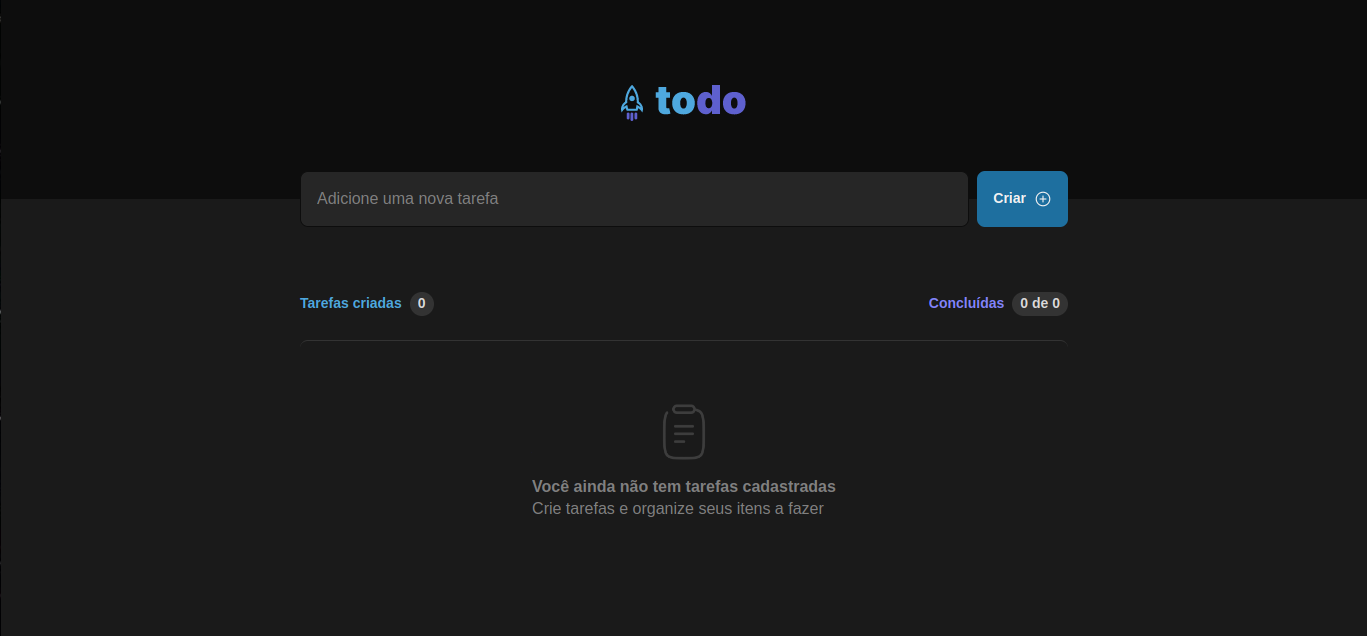The height and width of the screenshot is (636, 1367).
Task: Click the Adicione uma nova tarefa input field
Action: 634,198
